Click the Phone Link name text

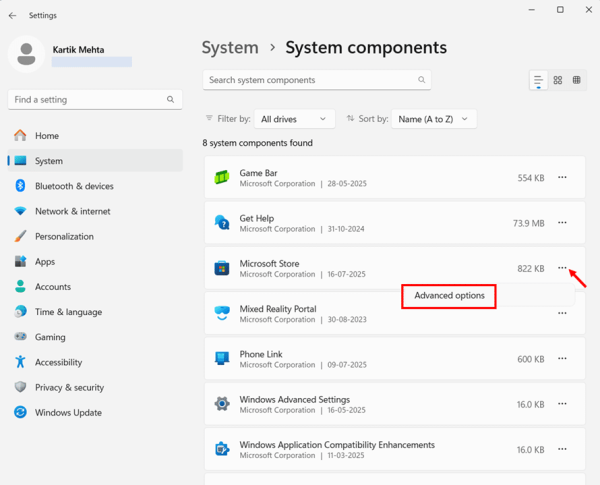261,354
